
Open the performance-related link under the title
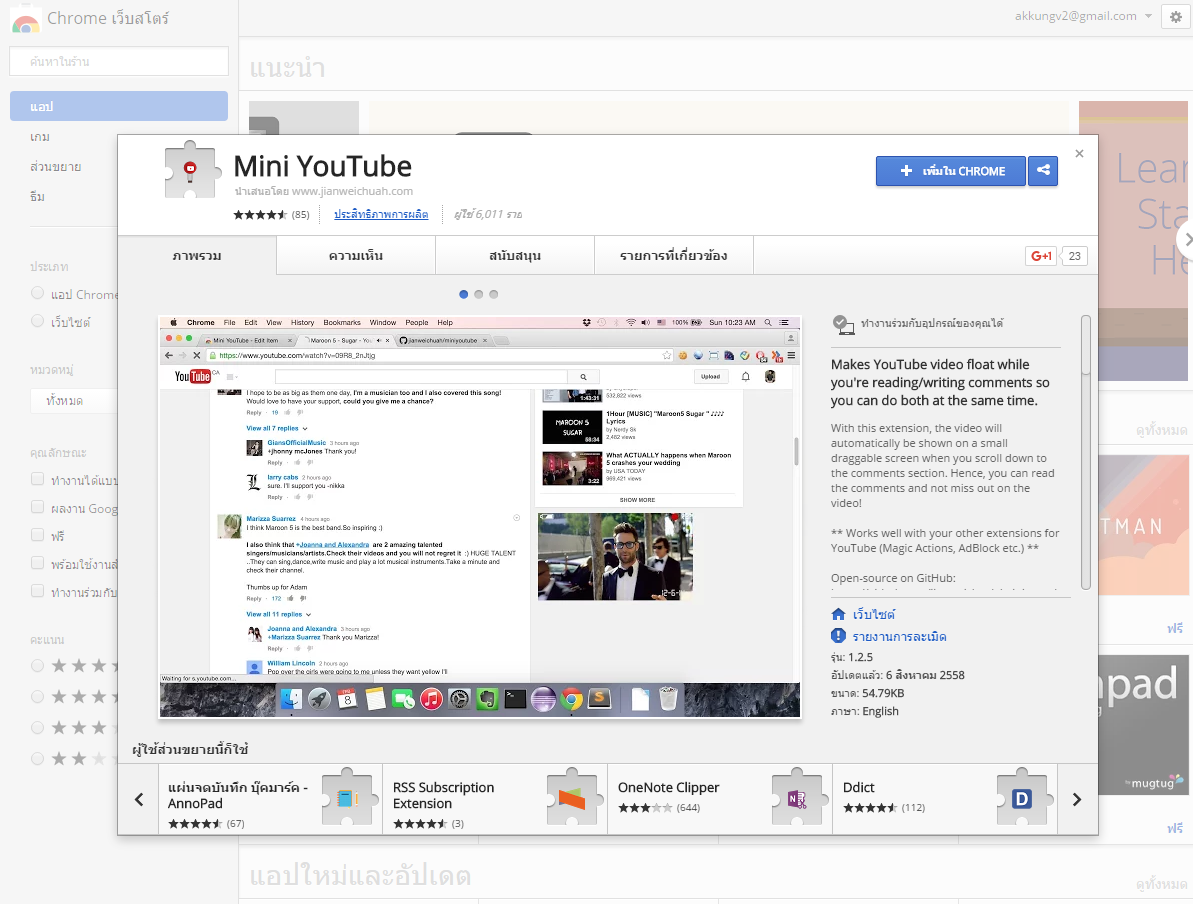pyautogui.click(x=381, y=215)
